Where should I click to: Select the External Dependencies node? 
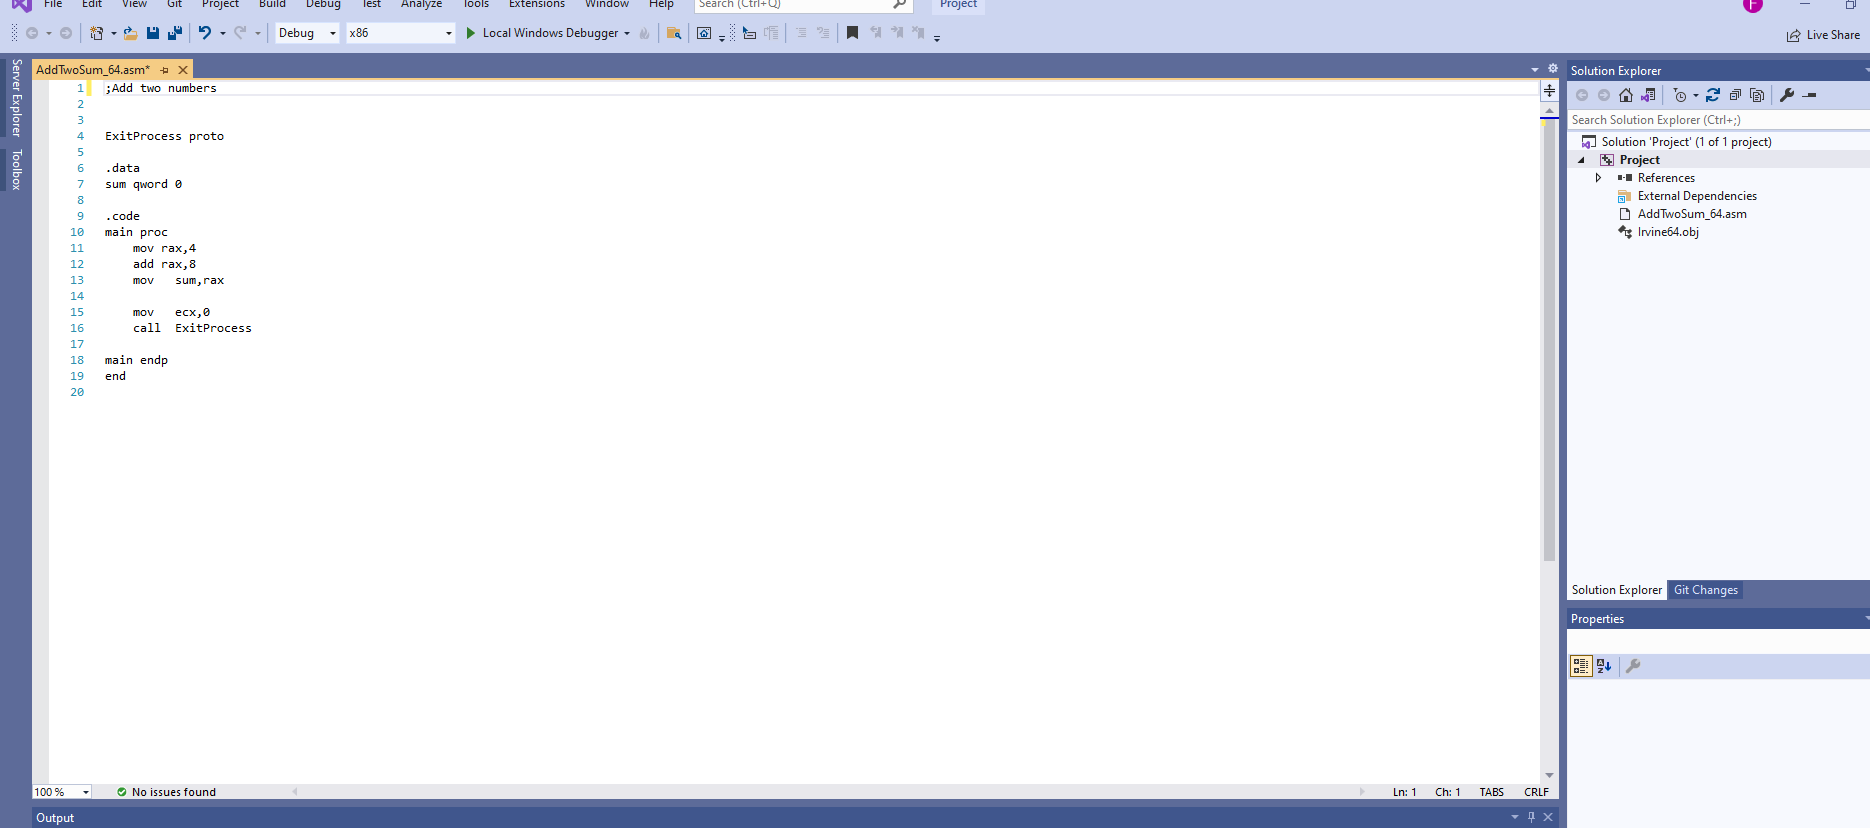[x=1697, y=196]
